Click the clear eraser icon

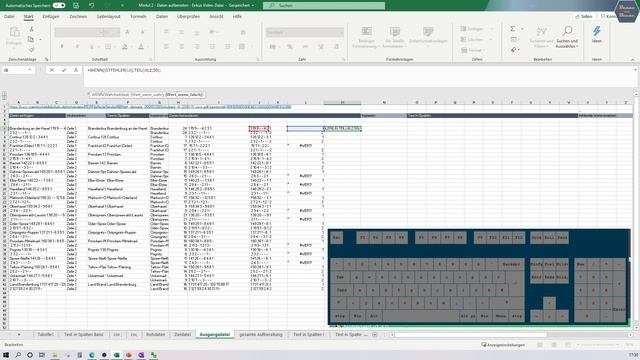coord(513,50)
